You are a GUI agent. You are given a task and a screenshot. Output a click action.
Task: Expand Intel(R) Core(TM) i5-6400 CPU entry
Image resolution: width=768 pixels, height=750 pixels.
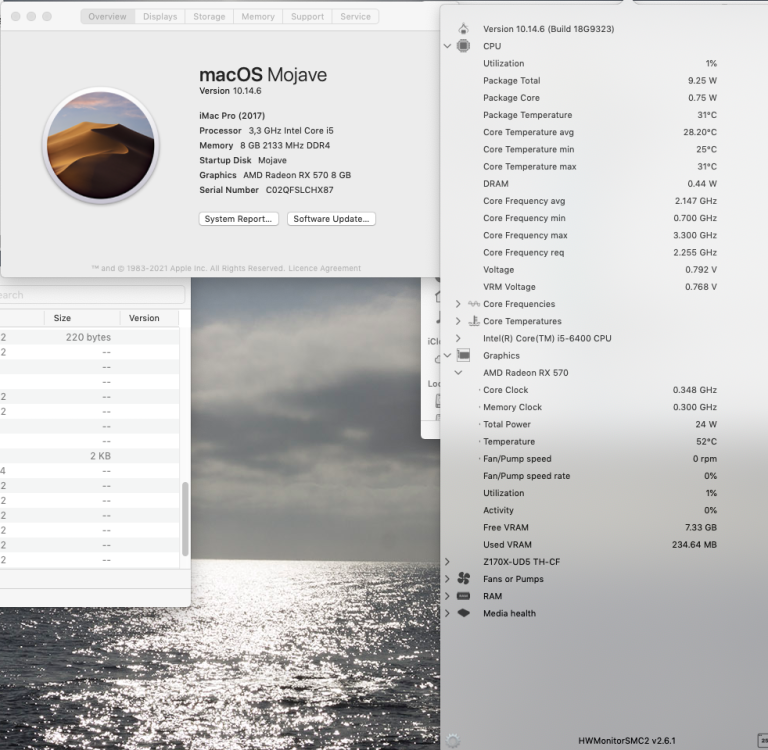pos(458,338)
